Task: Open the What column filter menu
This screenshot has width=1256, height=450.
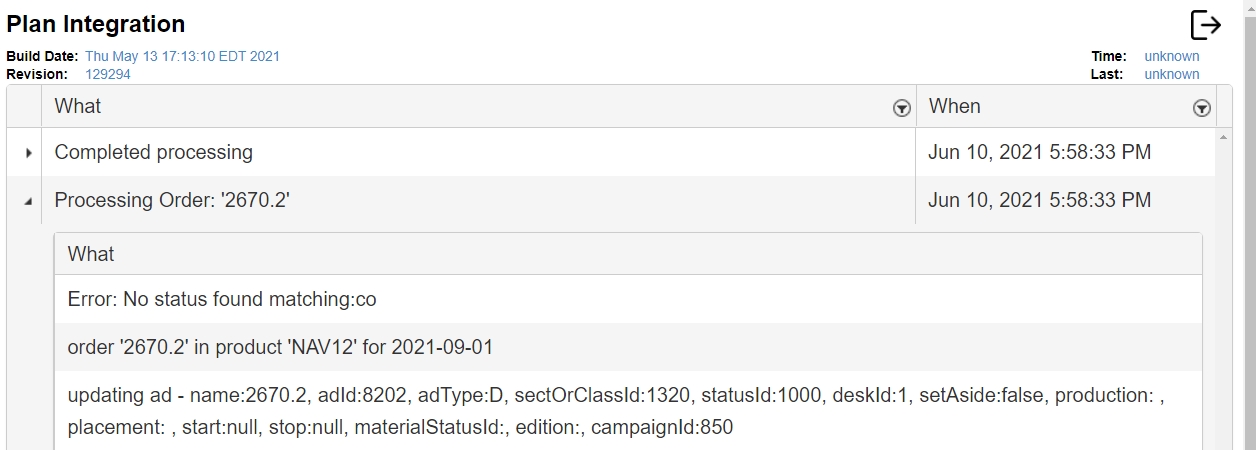Action: [x=901, y=108]
